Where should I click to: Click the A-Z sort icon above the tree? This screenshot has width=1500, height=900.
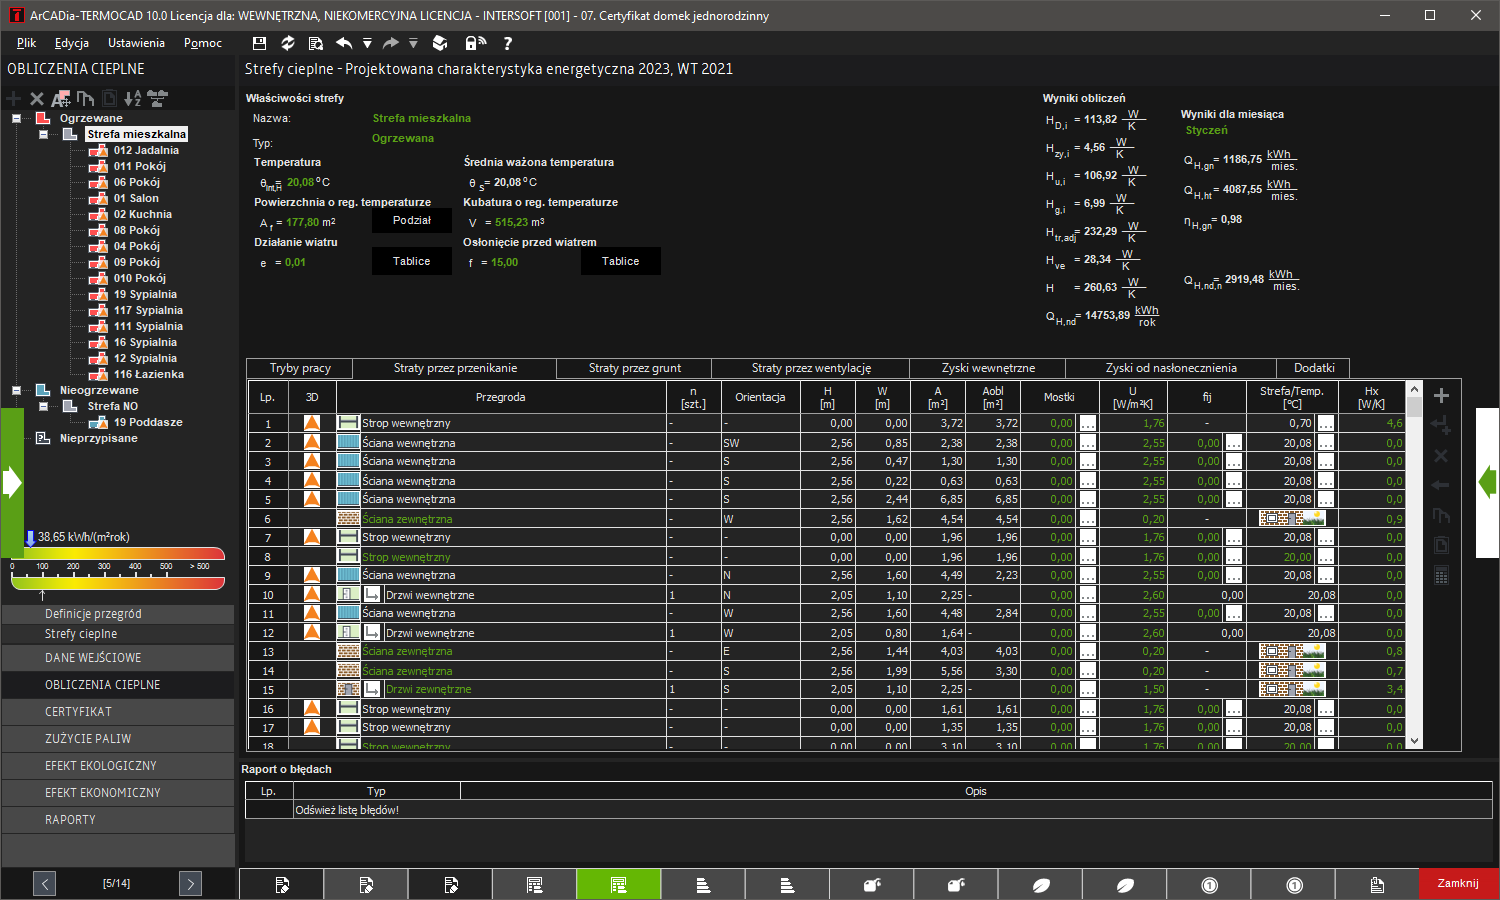[x=133, y=98]
